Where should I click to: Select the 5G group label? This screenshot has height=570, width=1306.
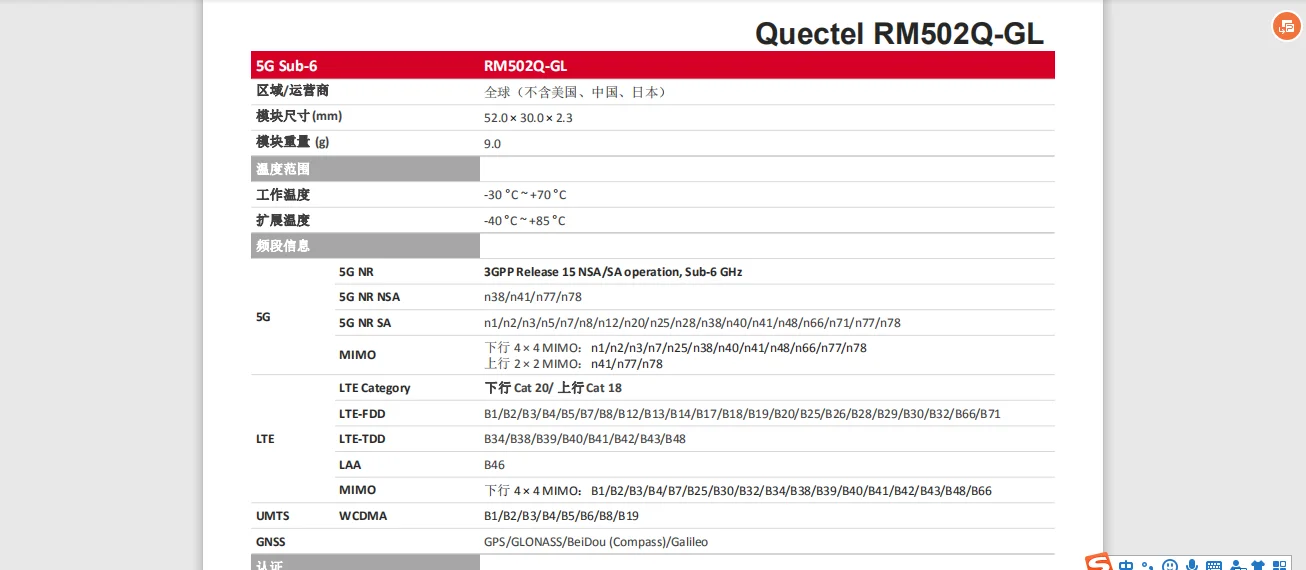(x=264, y=317)
